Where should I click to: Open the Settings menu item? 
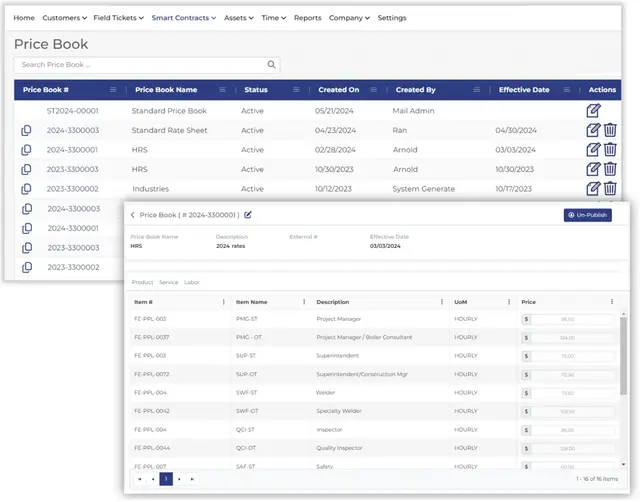(x=392, y=18)
